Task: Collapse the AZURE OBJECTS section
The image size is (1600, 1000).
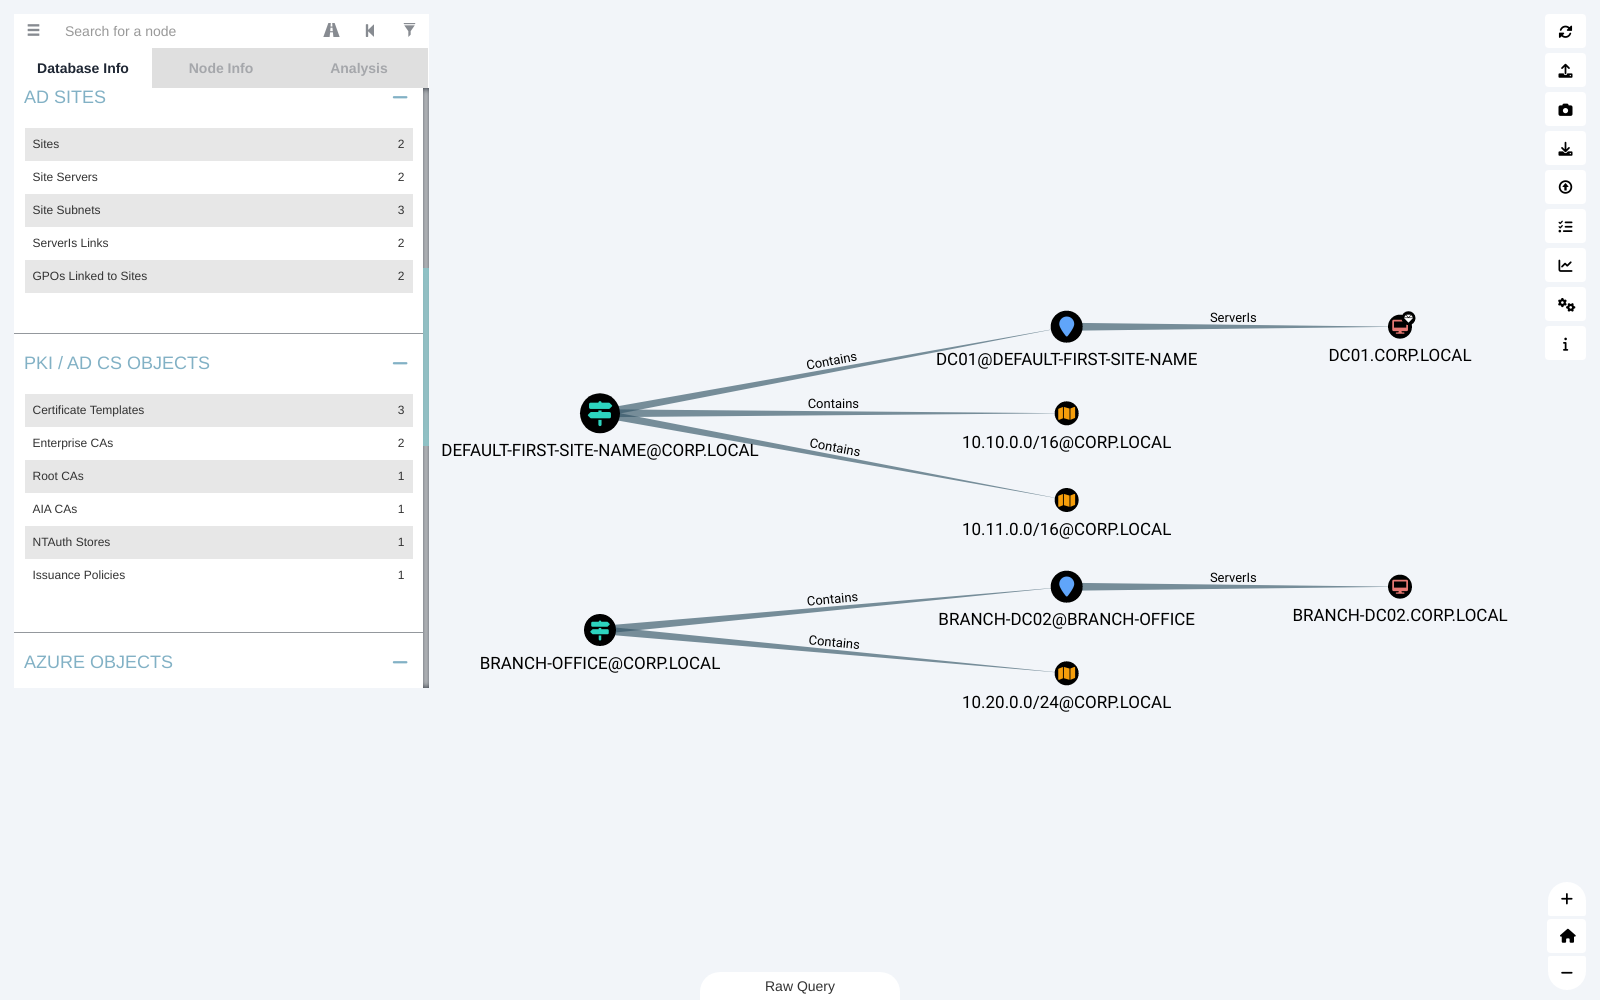Action: [x=400, y=662]
